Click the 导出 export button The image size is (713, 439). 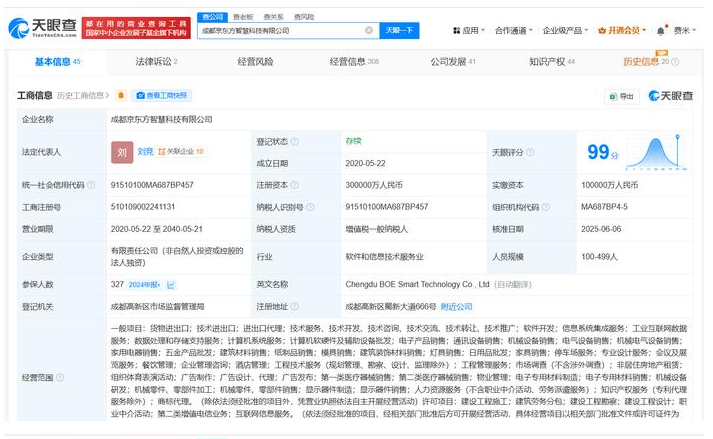coord(622,96)
